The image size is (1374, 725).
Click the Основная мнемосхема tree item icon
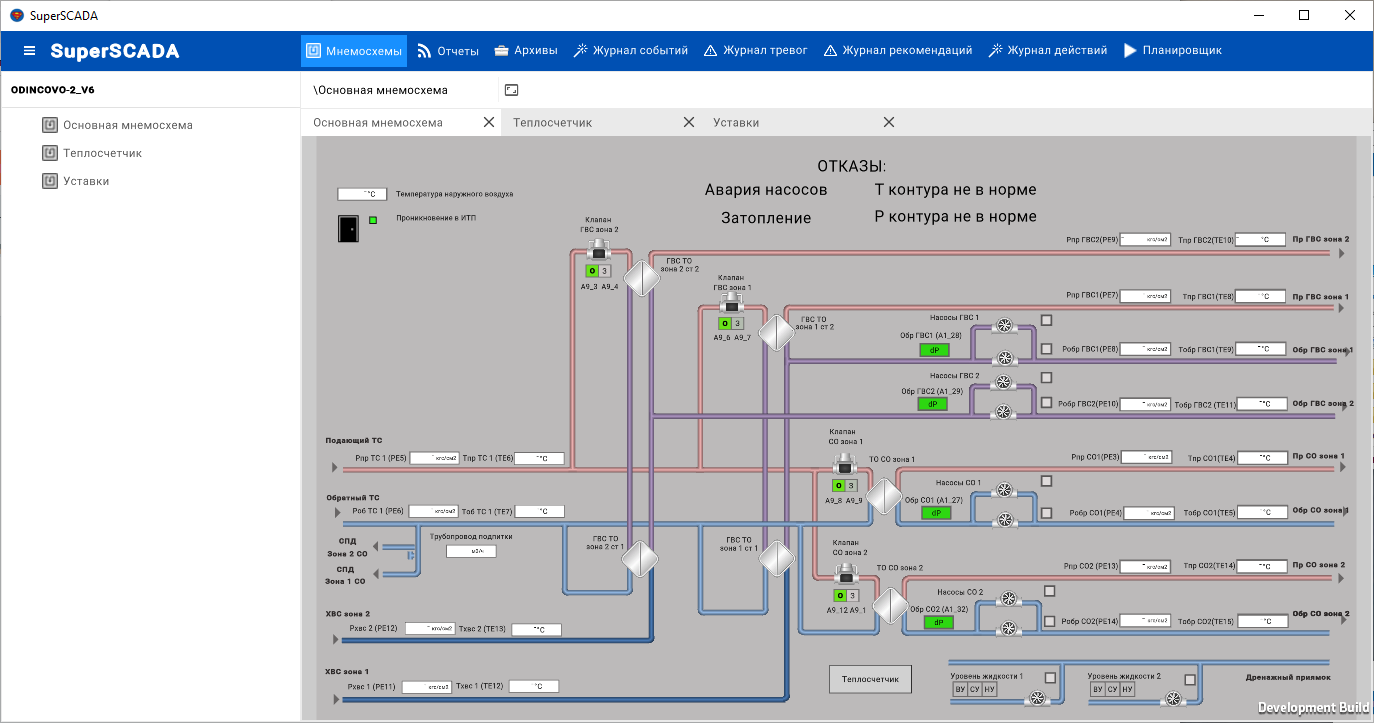[50, 125]
